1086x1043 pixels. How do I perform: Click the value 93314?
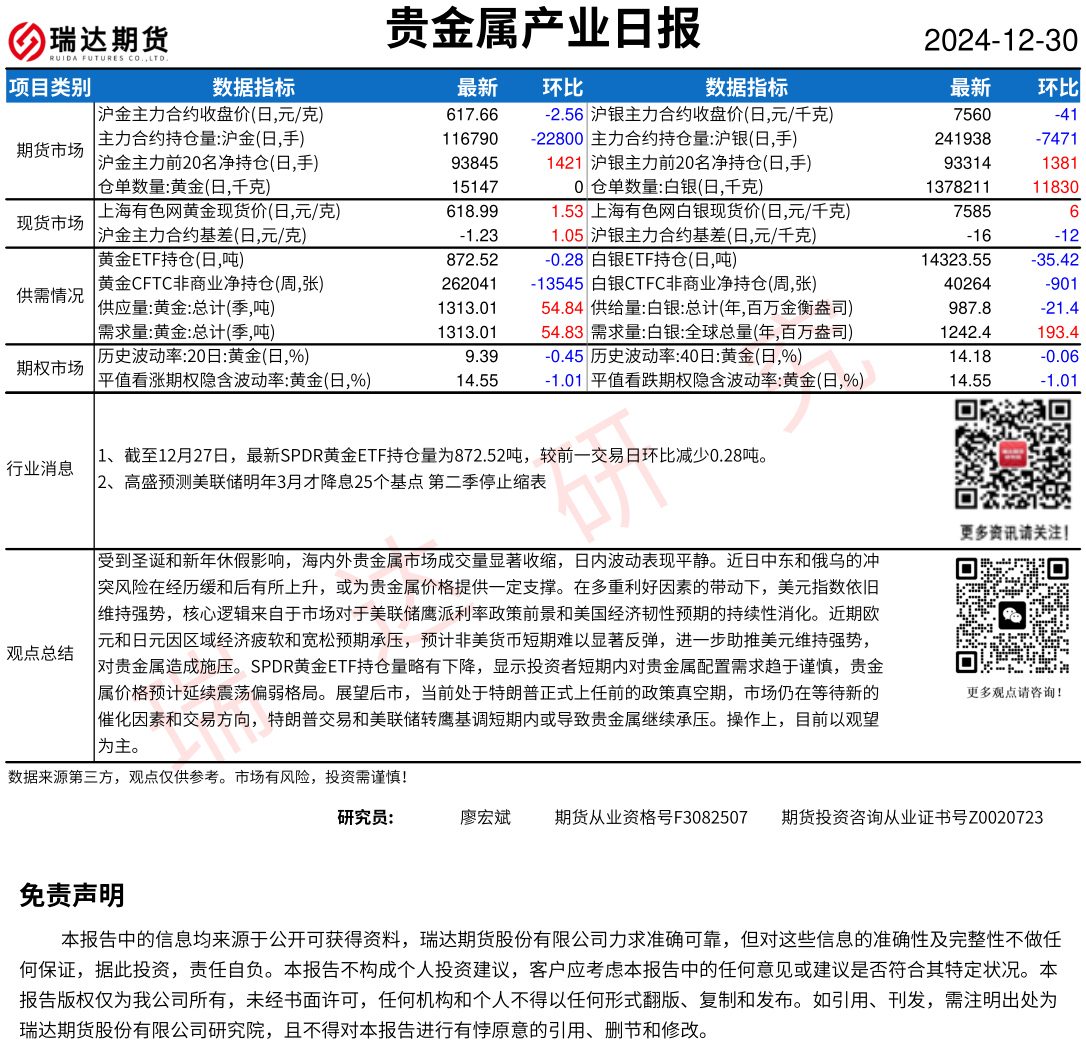click(968, 163)
